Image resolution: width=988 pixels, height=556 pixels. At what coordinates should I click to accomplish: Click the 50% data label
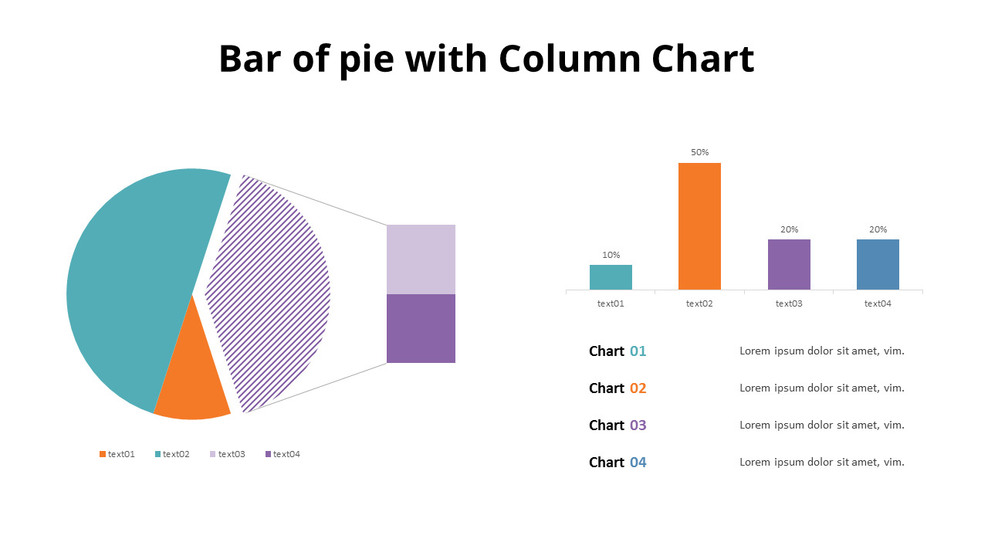coord(699,153)
